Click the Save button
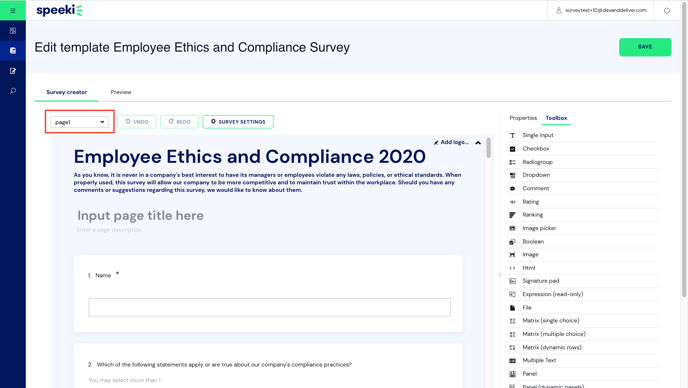Image resolution: width=688 pixels, height=388 pixels. (645, 47)
